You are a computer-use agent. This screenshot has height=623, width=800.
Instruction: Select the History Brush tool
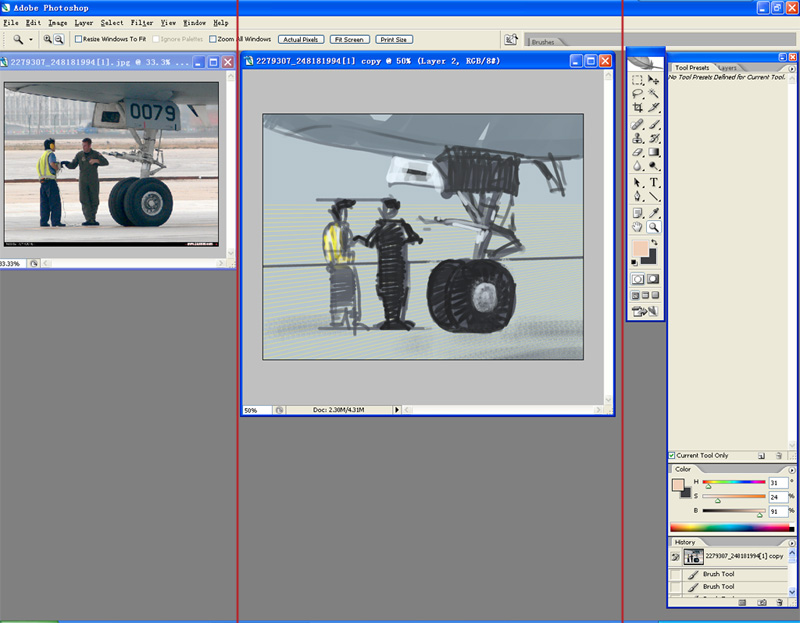(x=654, y=138)
